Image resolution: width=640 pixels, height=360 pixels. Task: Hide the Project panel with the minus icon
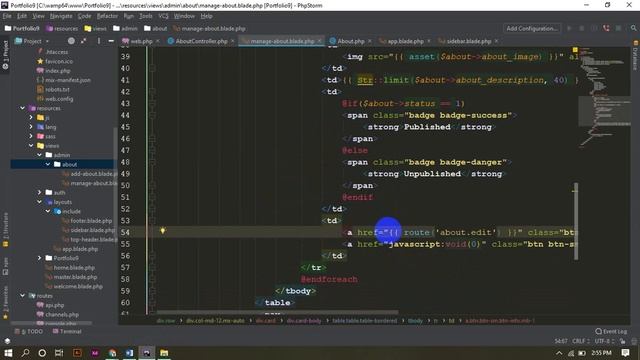click(111, 41)
